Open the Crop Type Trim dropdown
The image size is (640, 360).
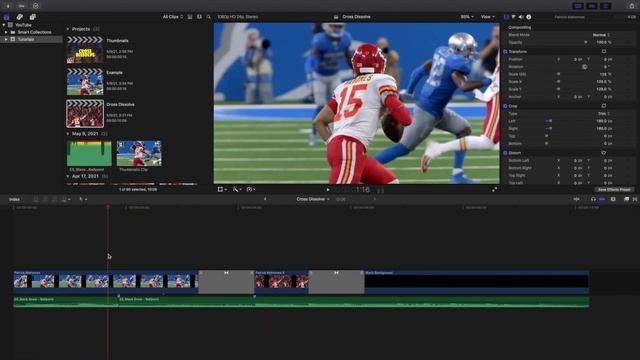pyautogui.click(x=604, y=113)
